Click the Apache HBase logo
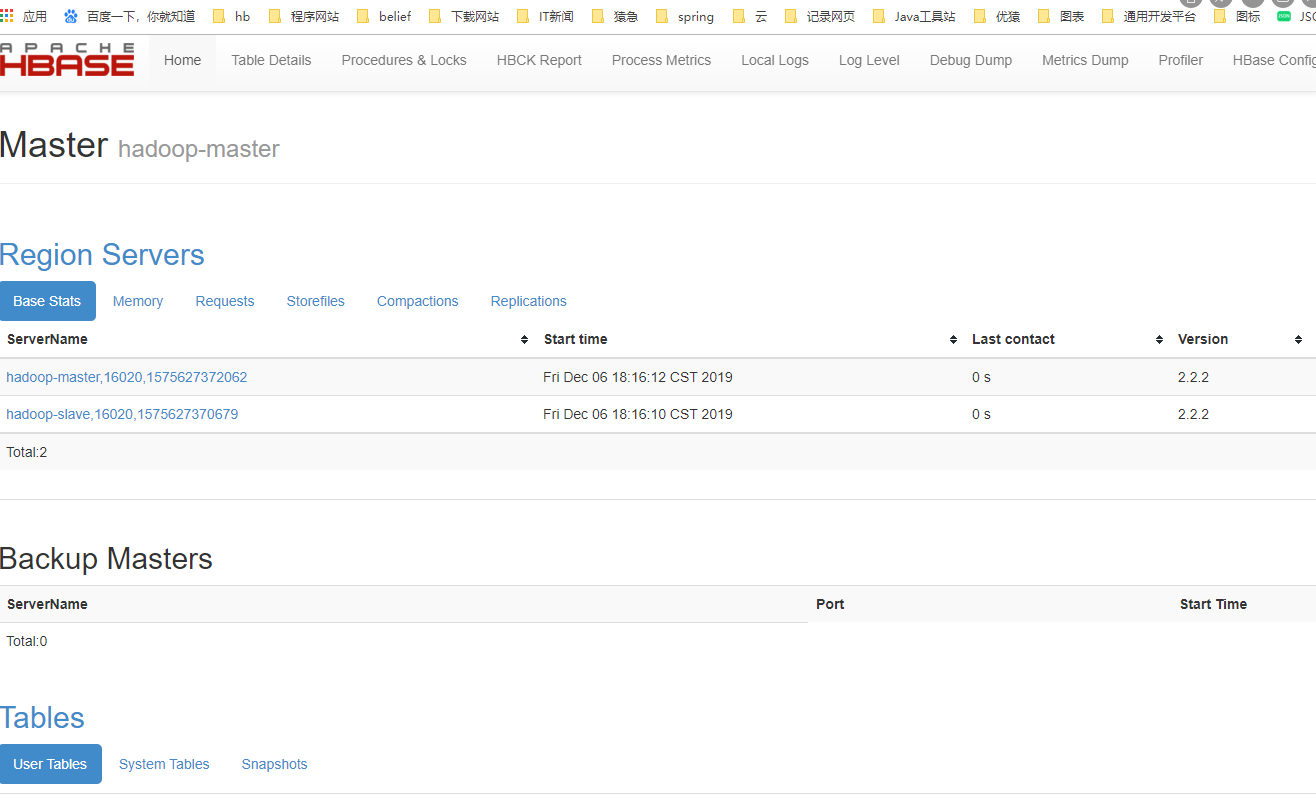This screenshot has height=807, width=1316. click(x=66, y=58)
